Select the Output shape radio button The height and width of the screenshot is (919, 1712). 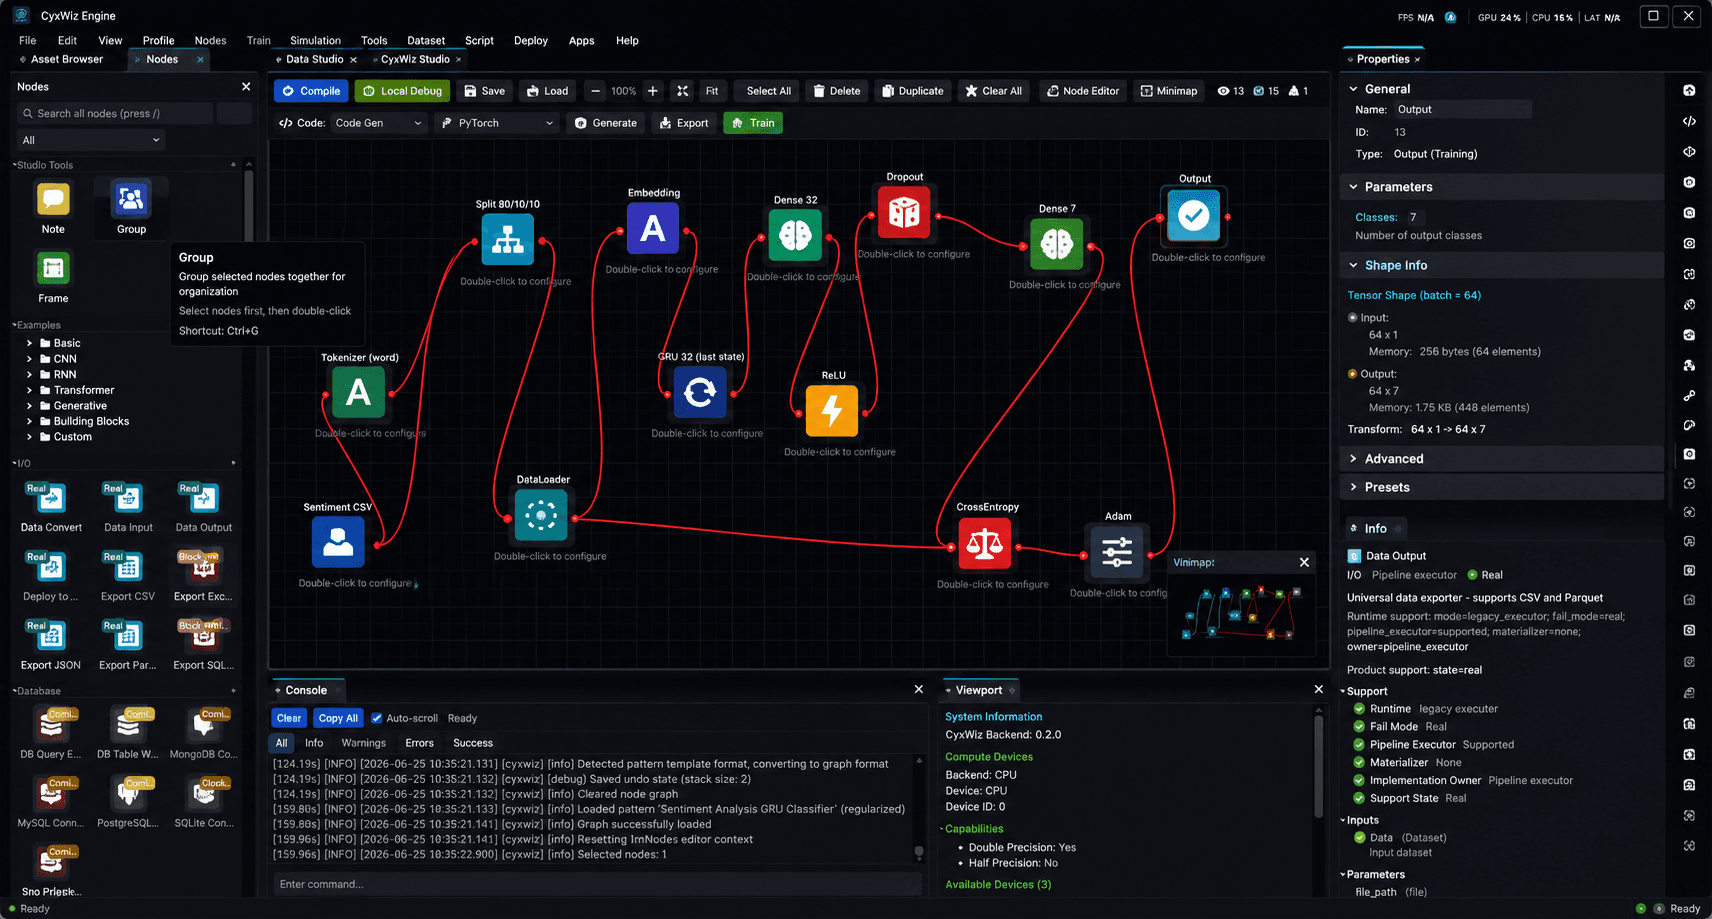tap(1353, 374)
